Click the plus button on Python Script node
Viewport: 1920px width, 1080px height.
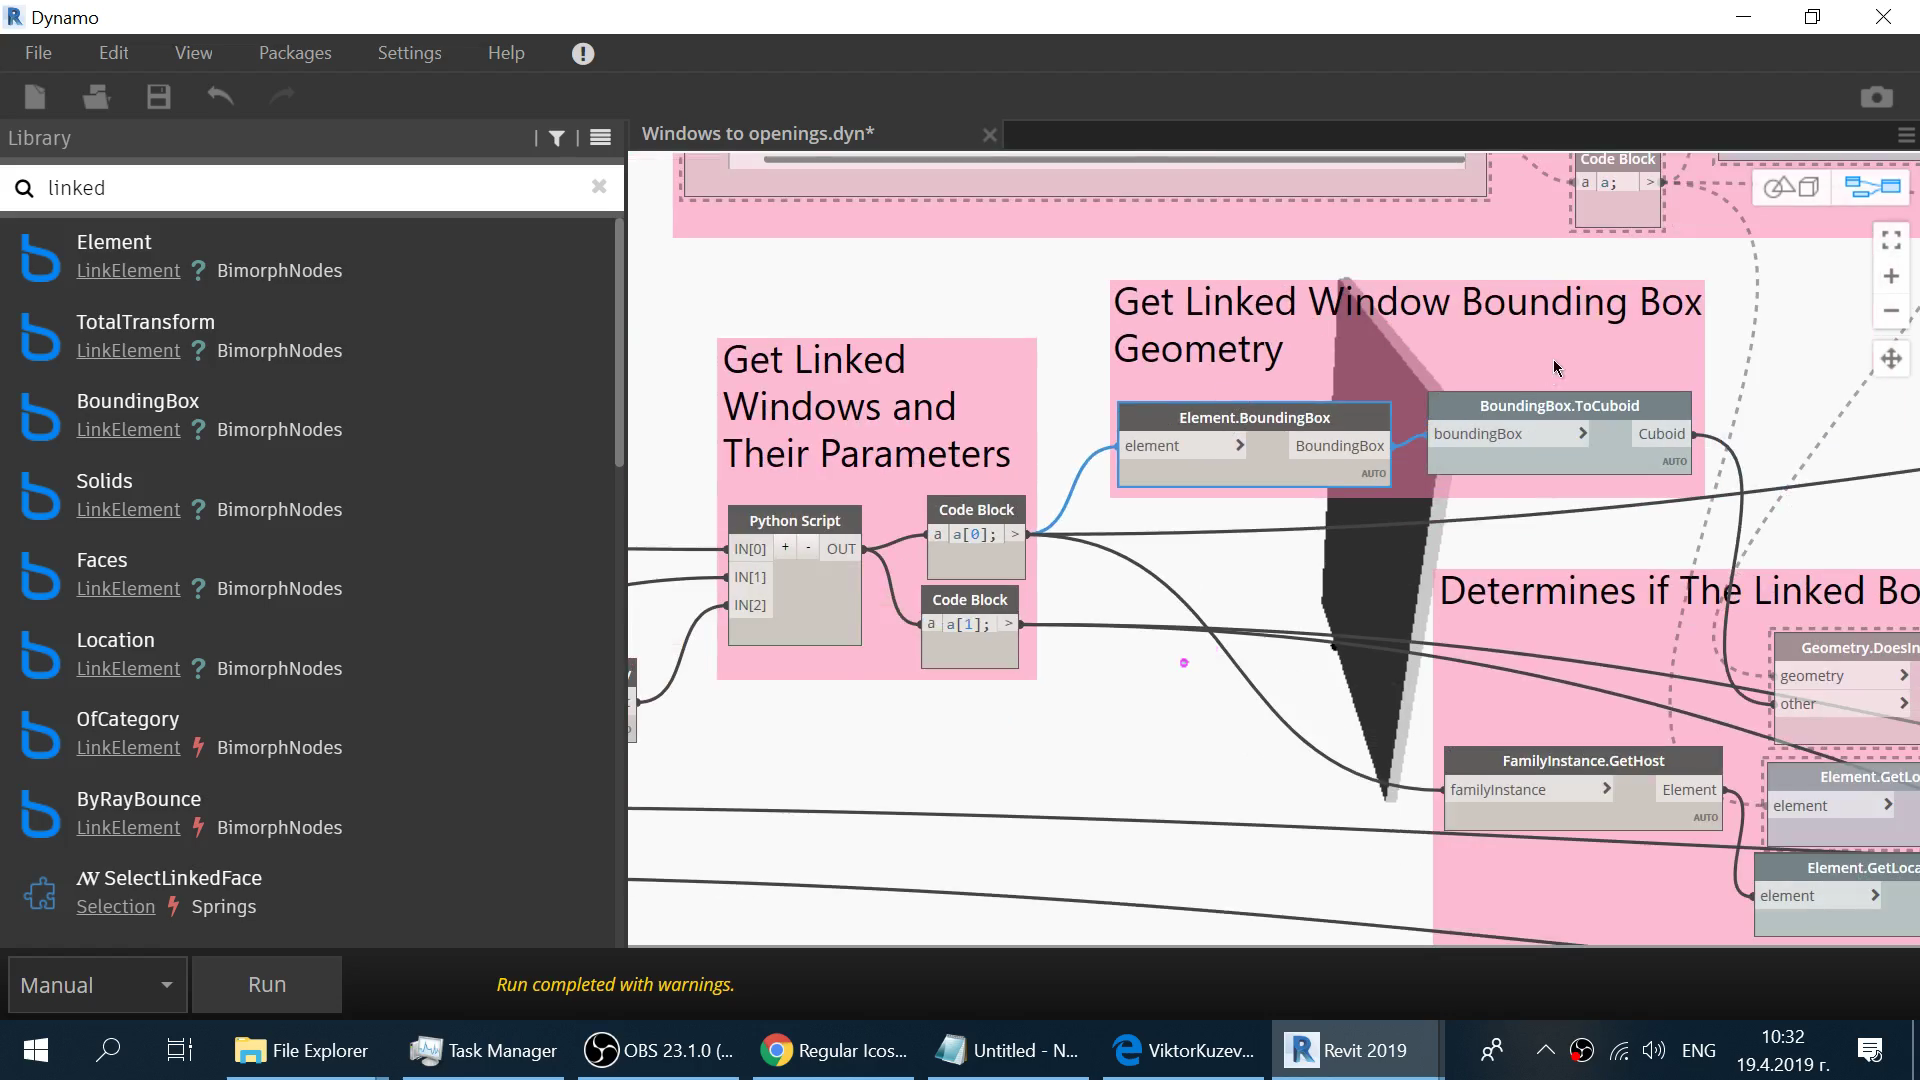(x=785, y=548)
